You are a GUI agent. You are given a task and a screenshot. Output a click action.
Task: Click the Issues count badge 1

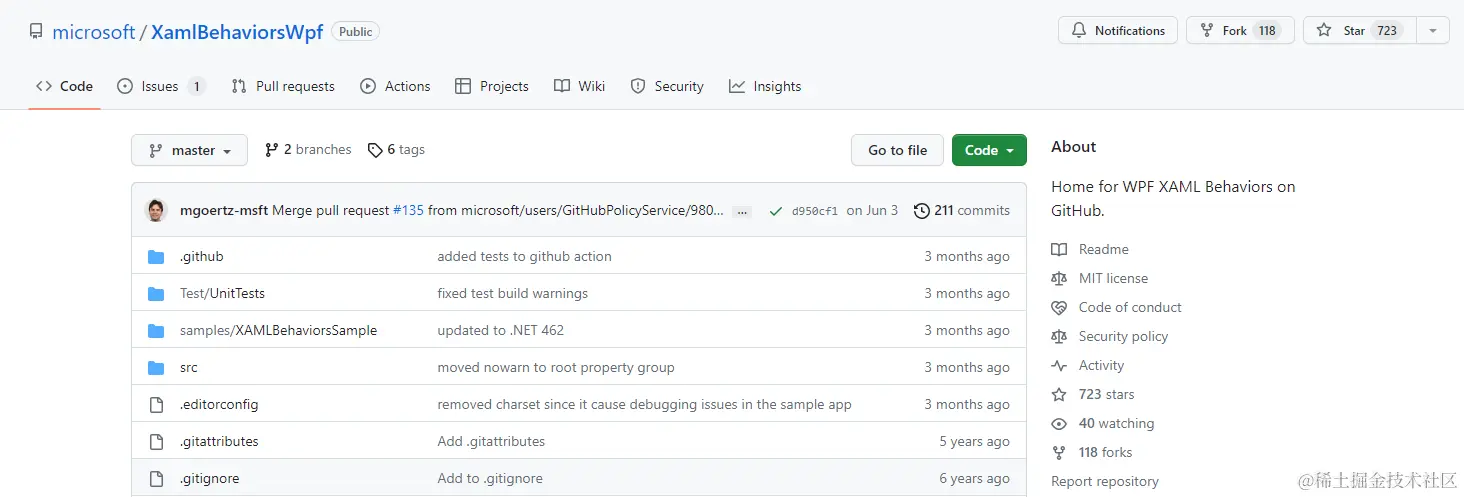click(x=196, y=86)
